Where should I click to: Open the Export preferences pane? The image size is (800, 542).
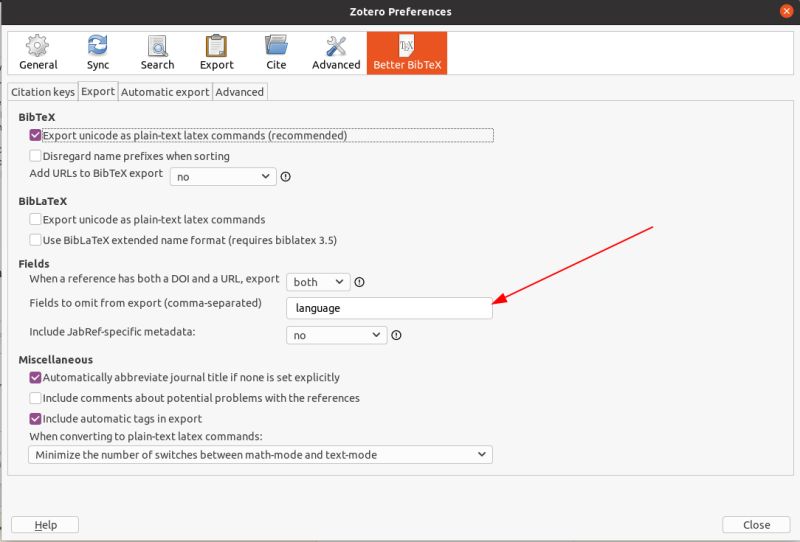216,53
